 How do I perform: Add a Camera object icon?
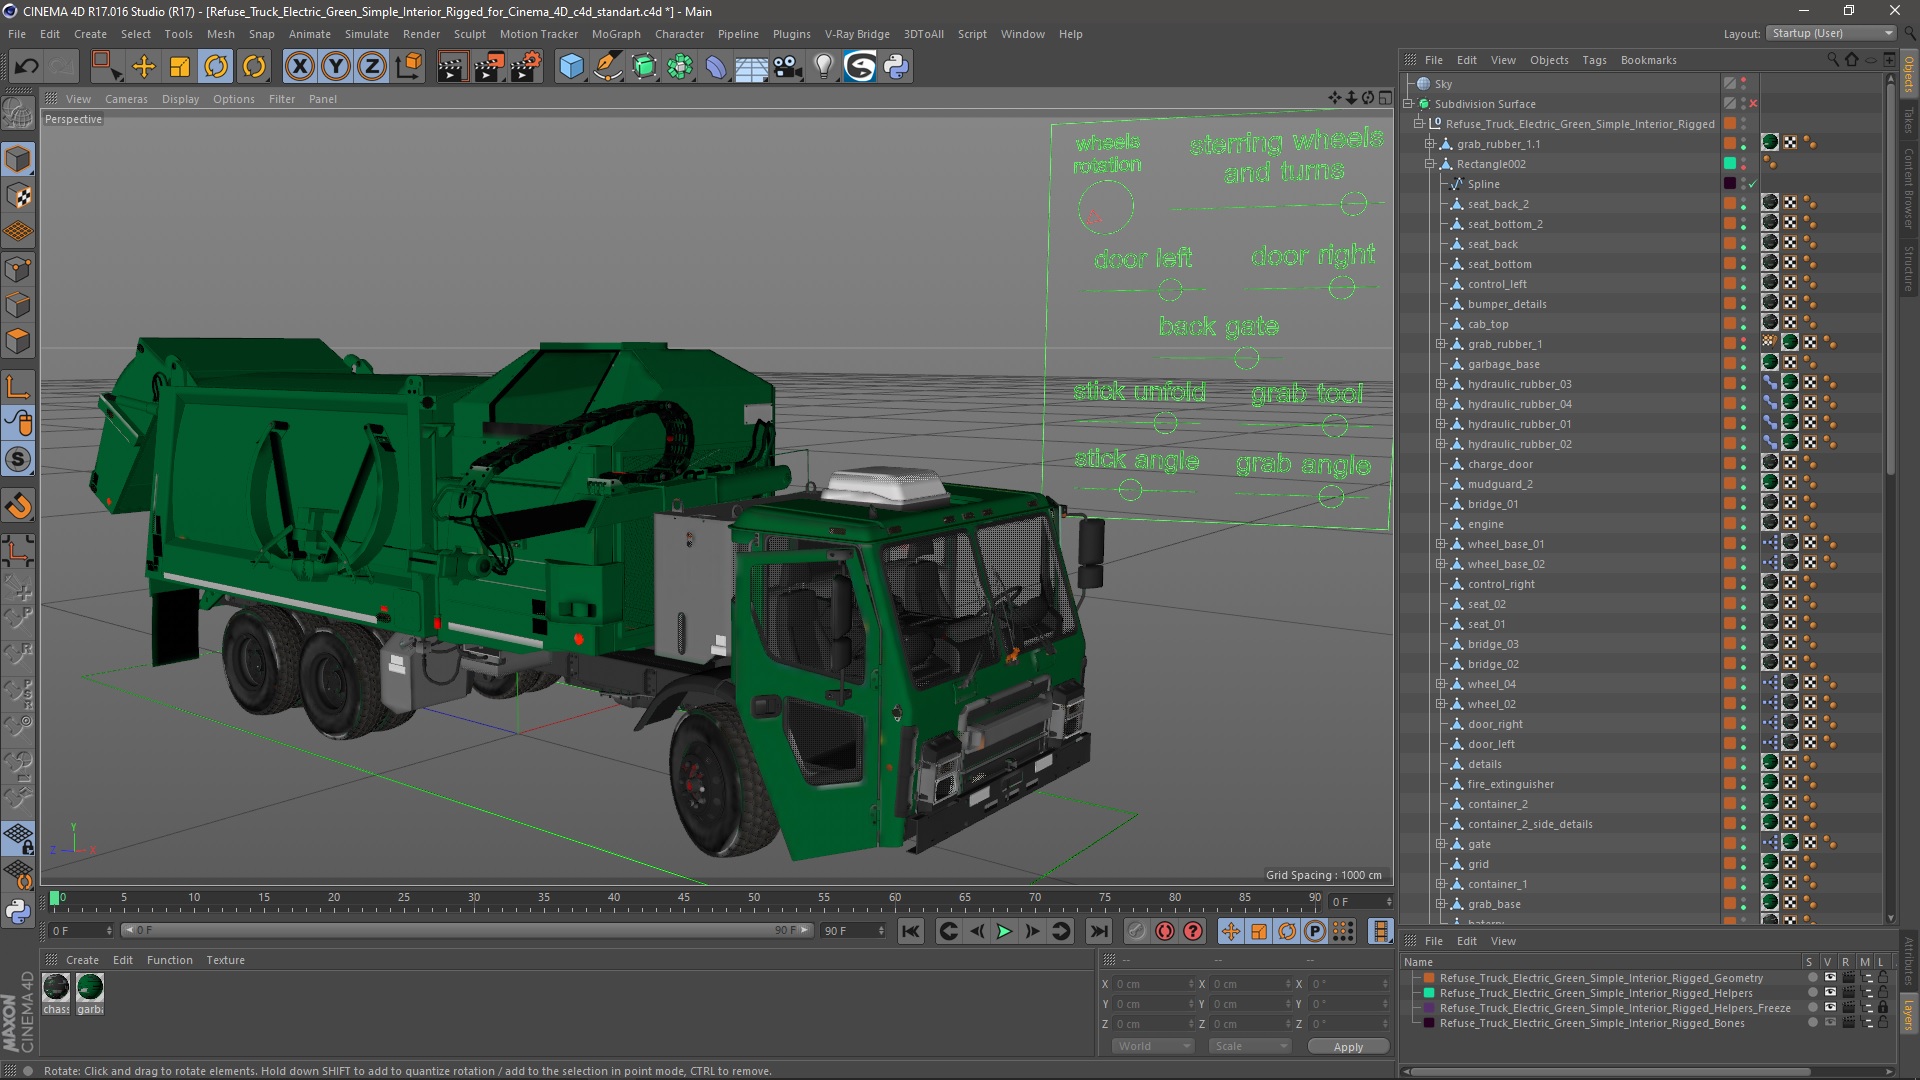point(788,67)
